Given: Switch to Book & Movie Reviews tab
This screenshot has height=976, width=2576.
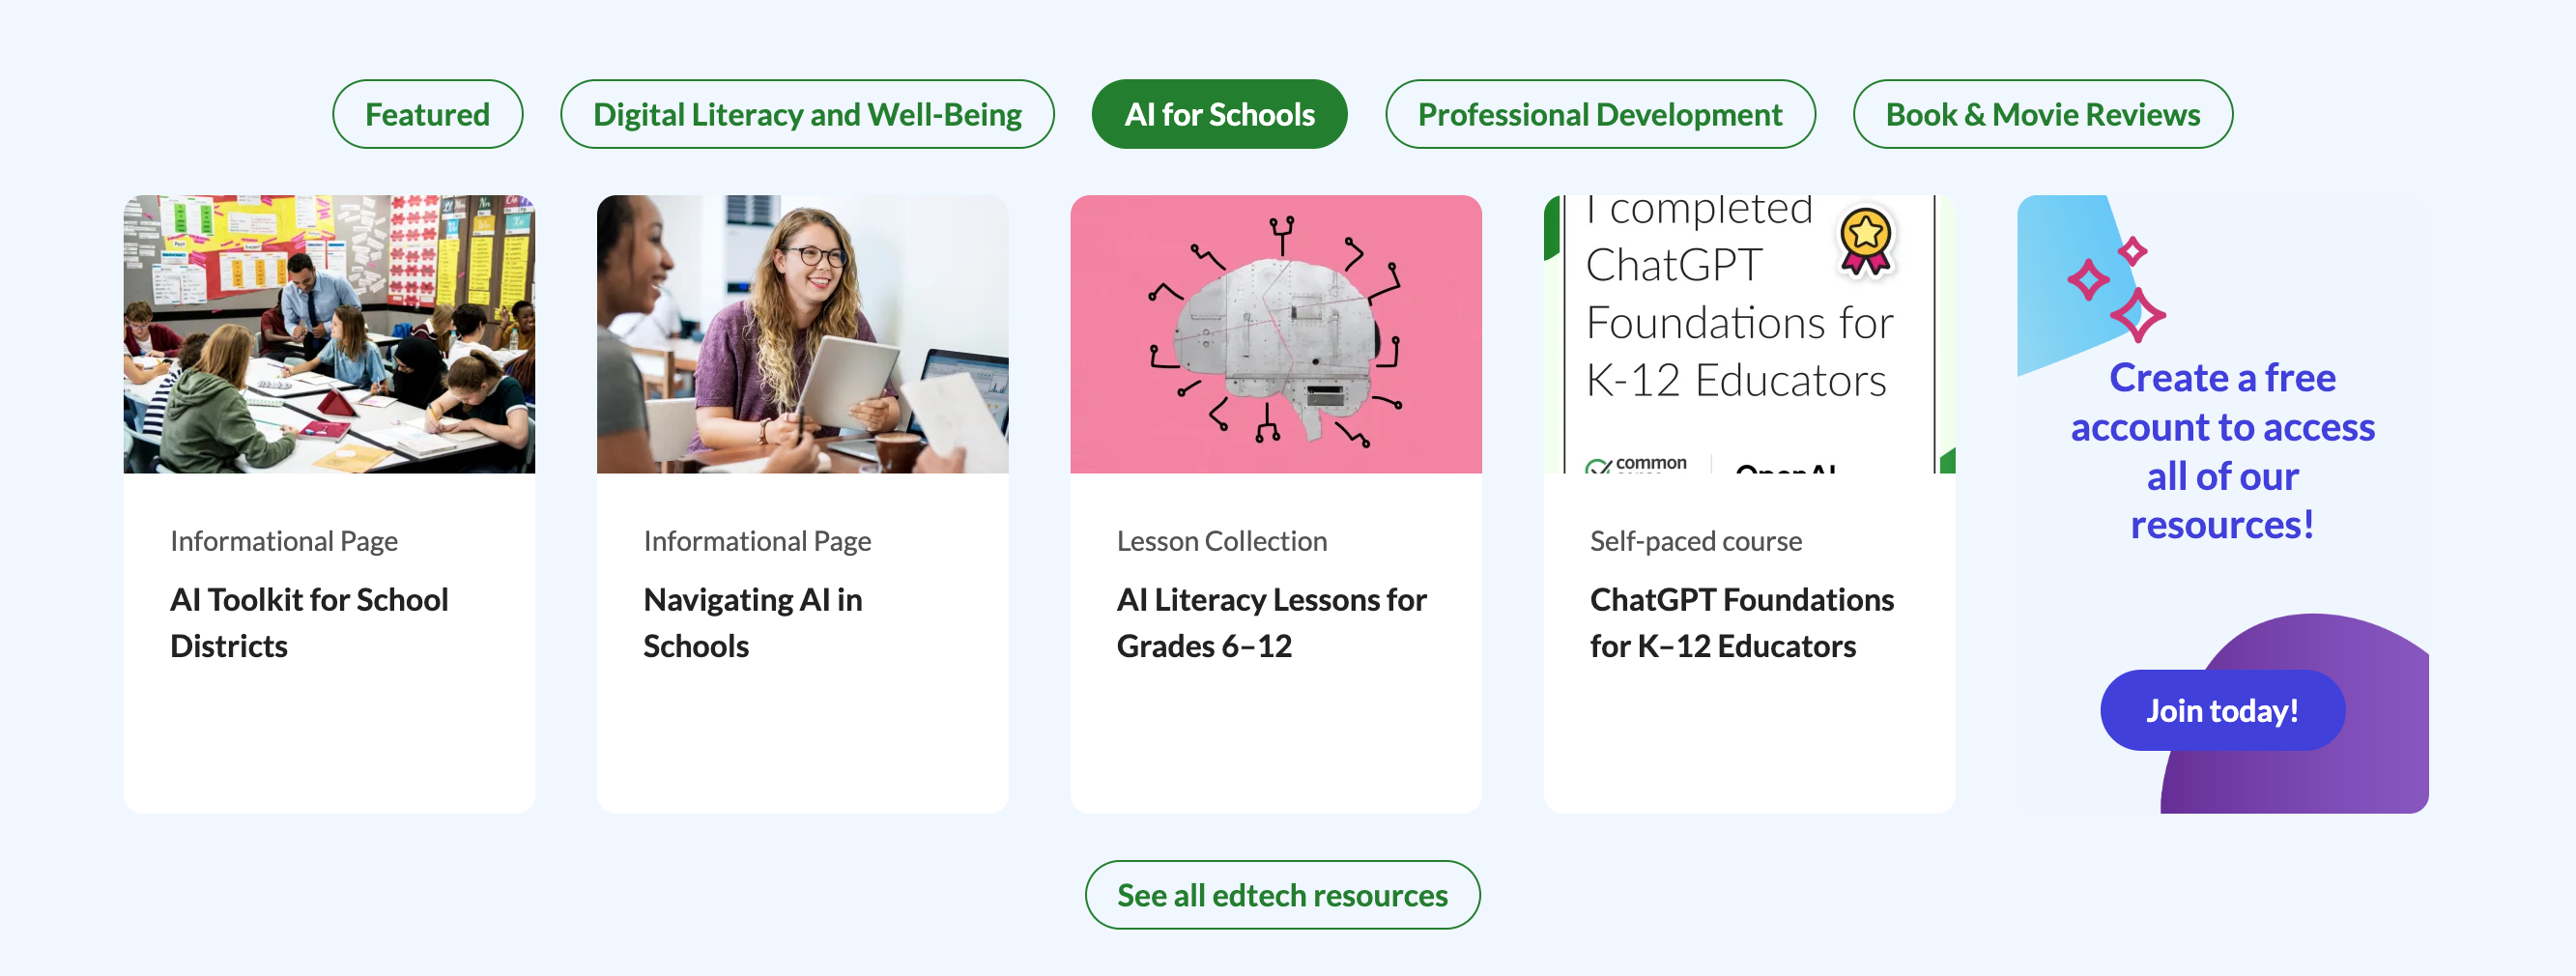Looking at the screenshot, I should point(2041,115).
